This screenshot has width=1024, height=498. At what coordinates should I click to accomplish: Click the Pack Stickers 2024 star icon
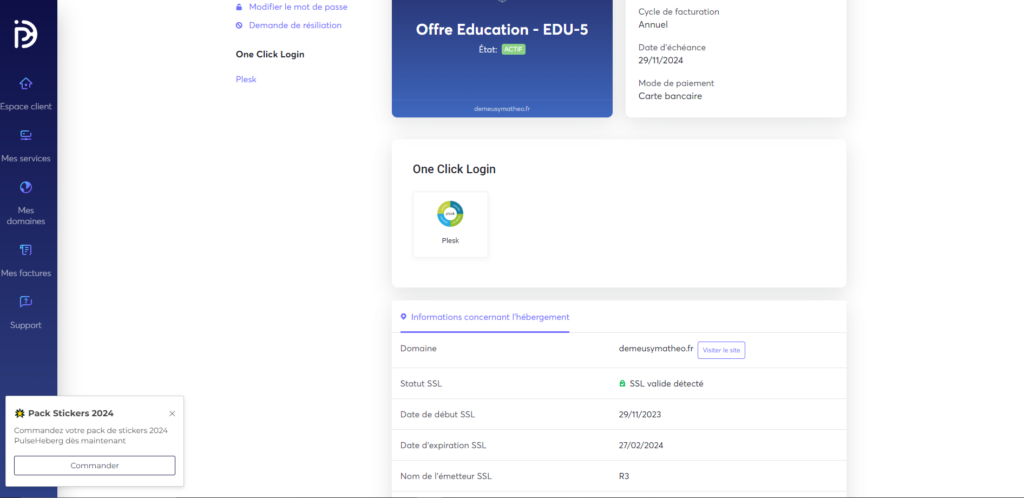[x=20, y=413]
